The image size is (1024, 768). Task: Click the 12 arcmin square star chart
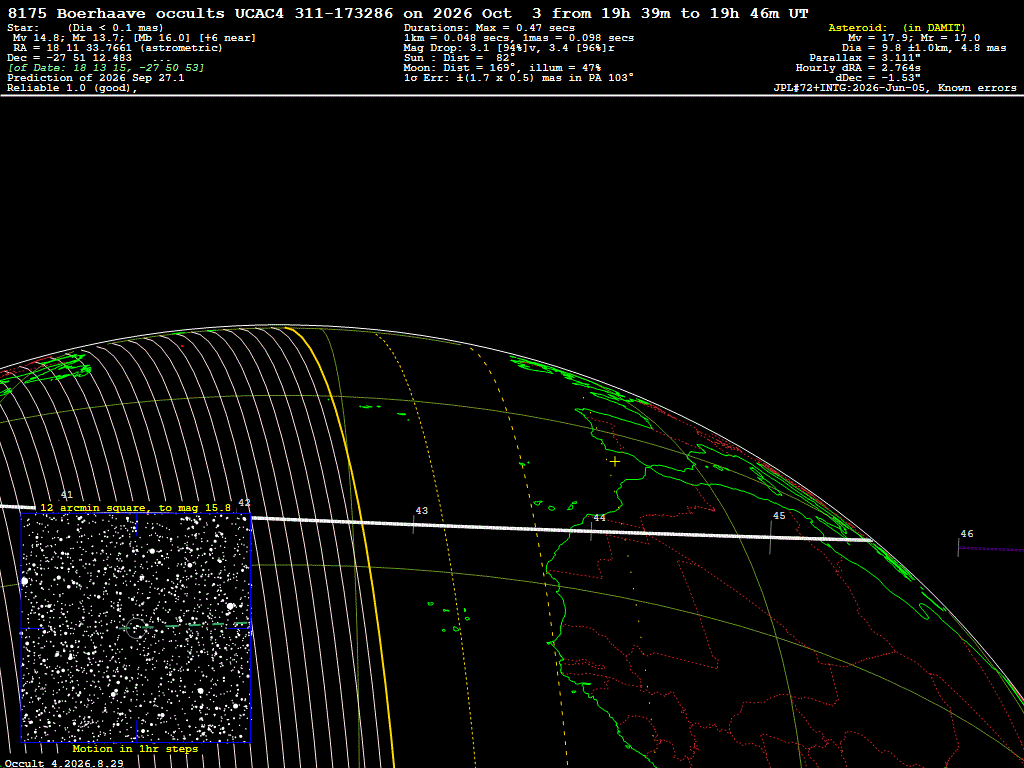point(136,628)
